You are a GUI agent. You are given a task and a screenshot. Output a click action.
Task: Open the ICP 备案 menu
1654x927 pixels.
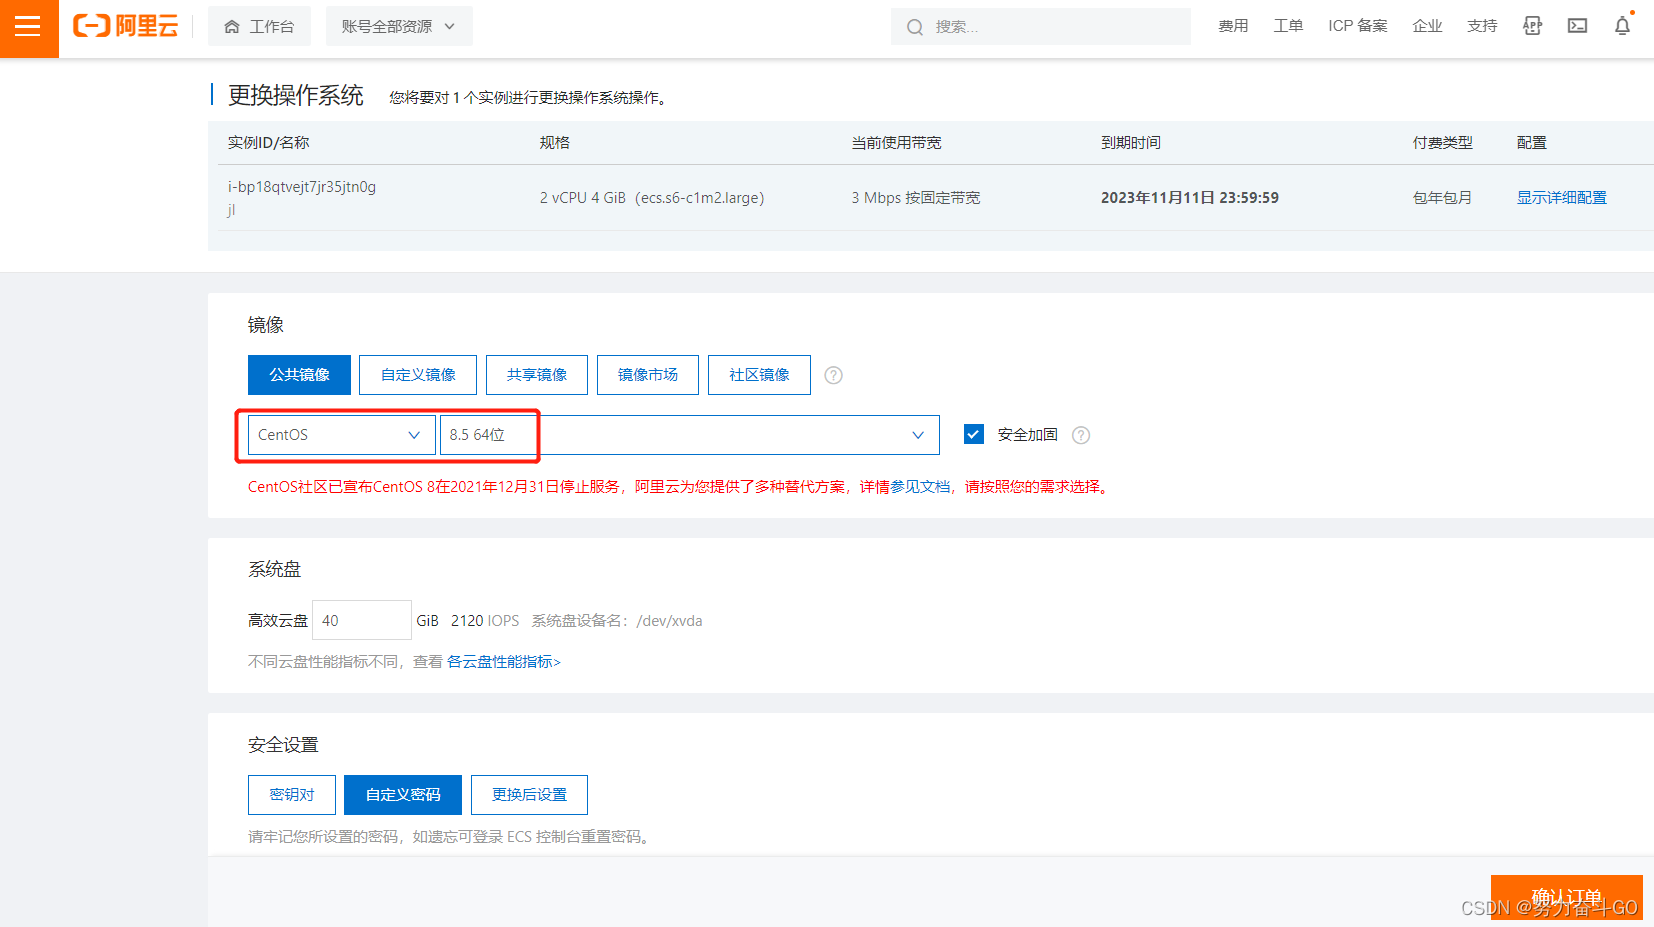click(x=1358, y=26)
